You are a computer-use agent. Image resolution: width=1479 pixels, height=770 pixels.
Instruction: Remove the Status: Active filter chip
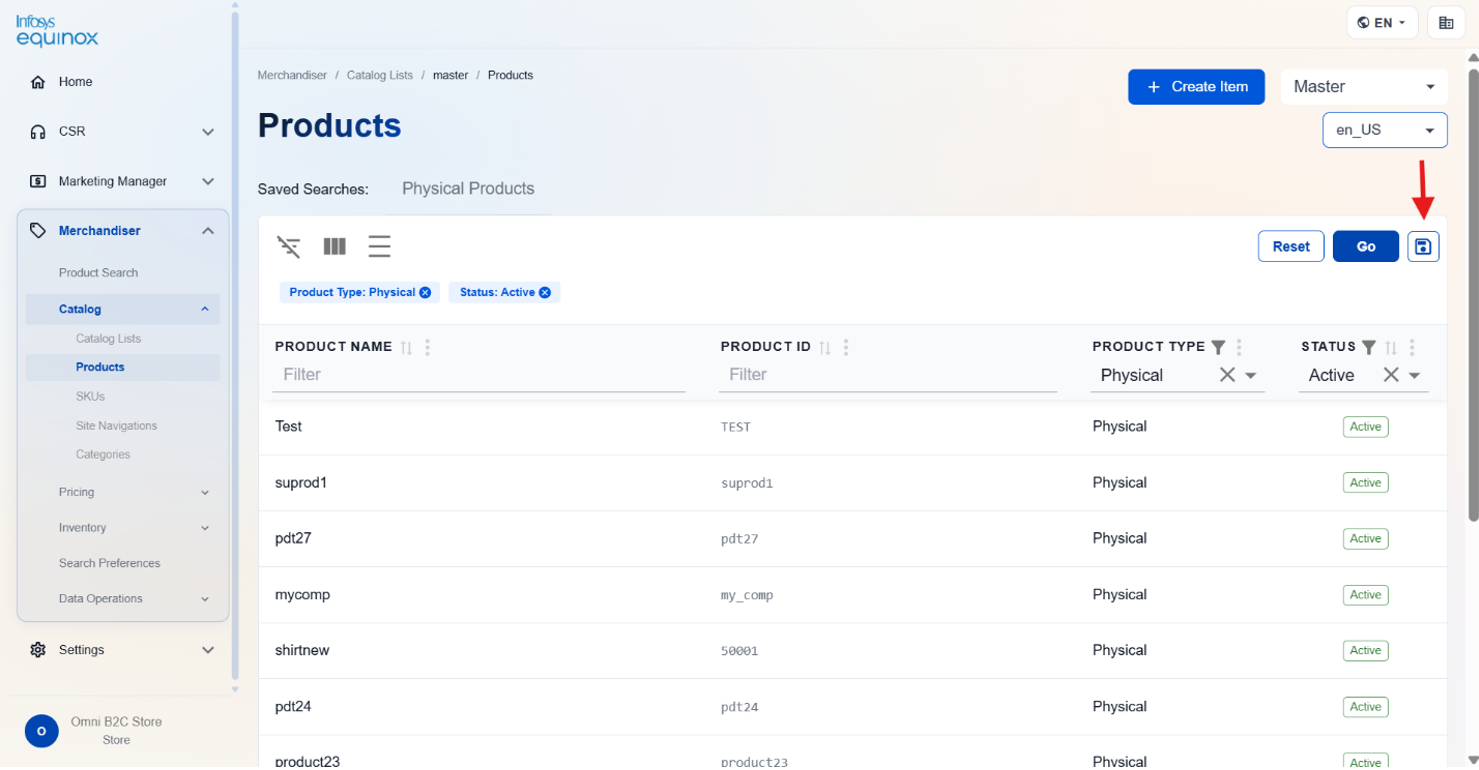[x=545, y=292]
